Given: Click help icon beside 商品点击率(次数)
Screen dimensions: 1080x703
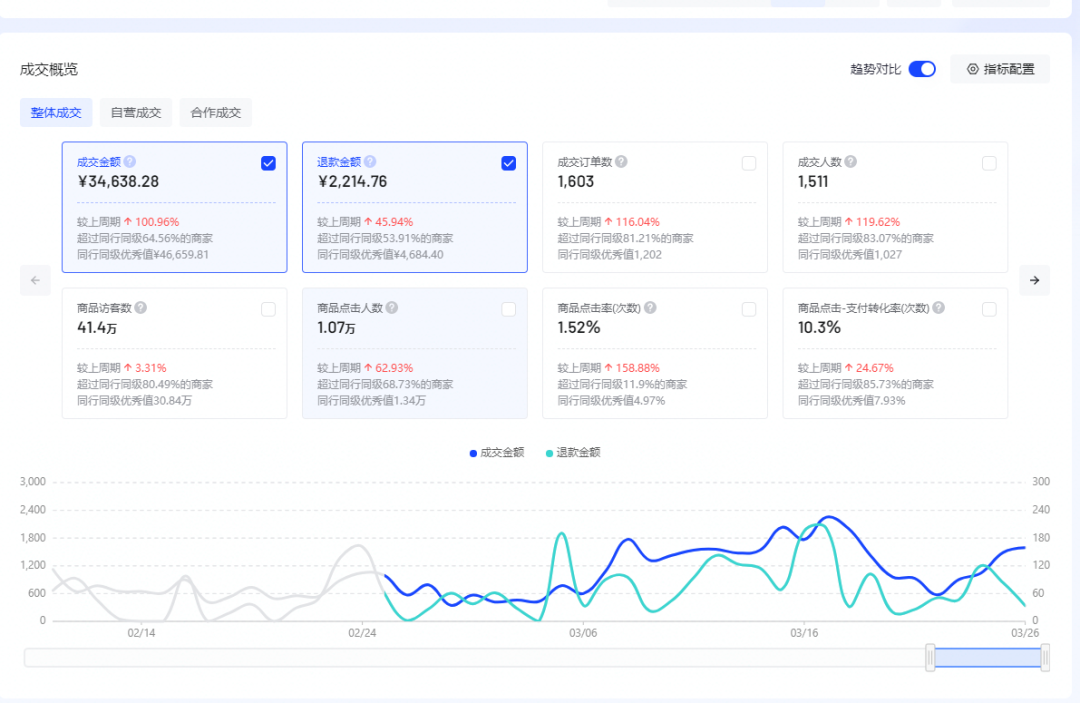Looking at the screenshot, I should coord(650,308).
